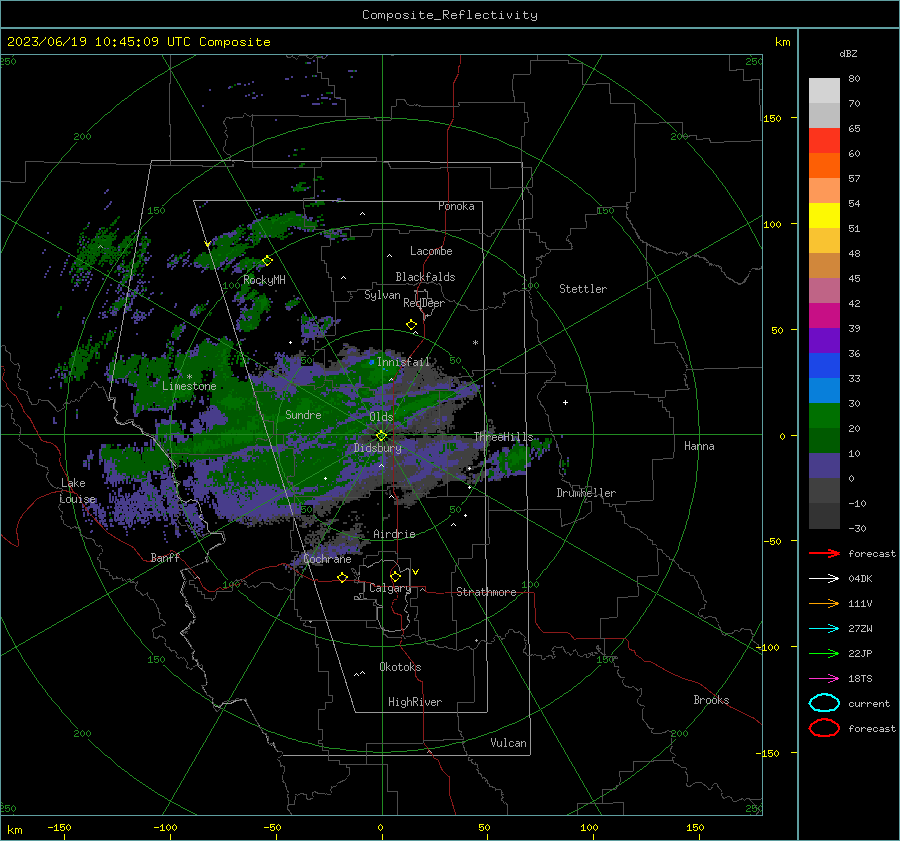Click the Calgary city label

pyautogui.click(x=390, y=588)
